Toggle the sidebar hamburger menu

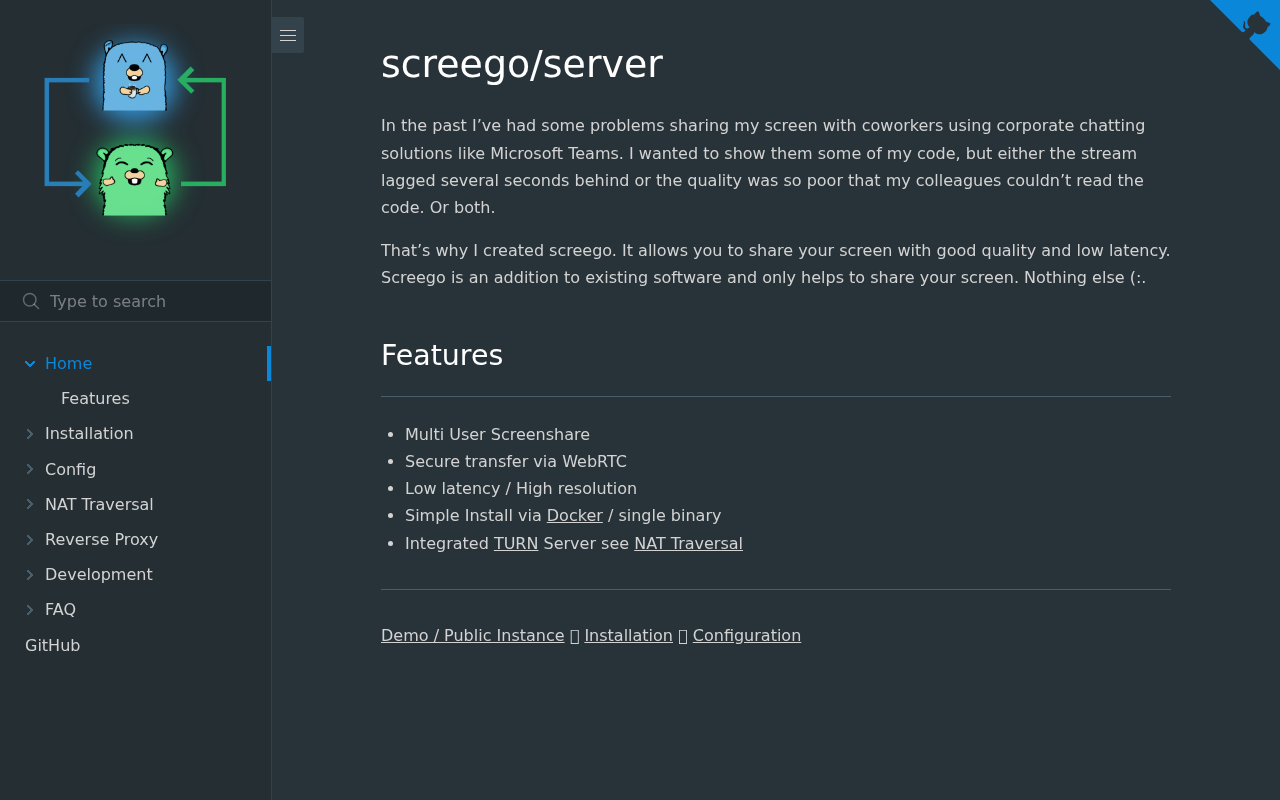(287, 34)
